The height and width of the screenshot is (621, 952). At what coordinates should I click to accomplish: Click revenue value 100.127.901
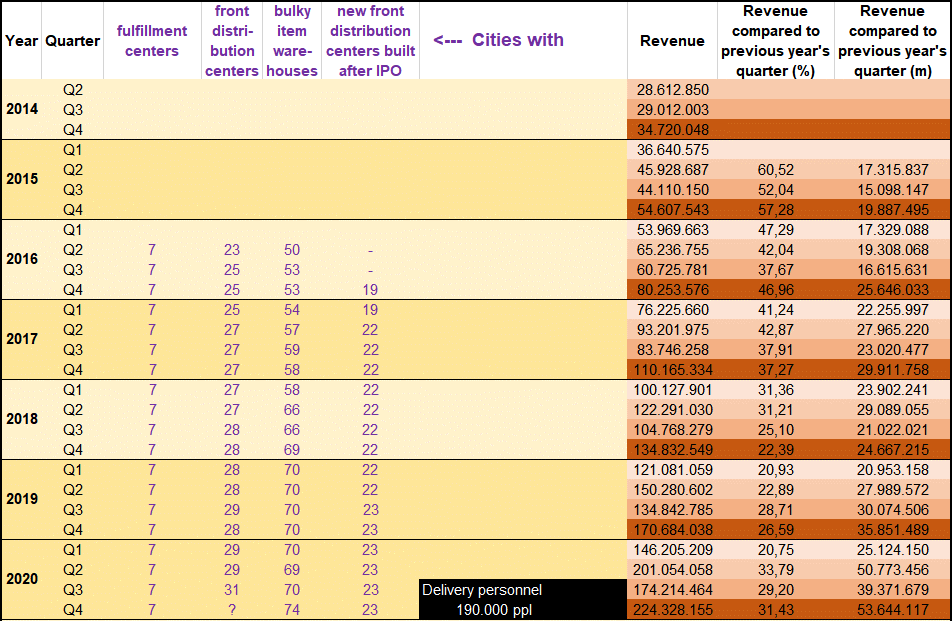673,390
